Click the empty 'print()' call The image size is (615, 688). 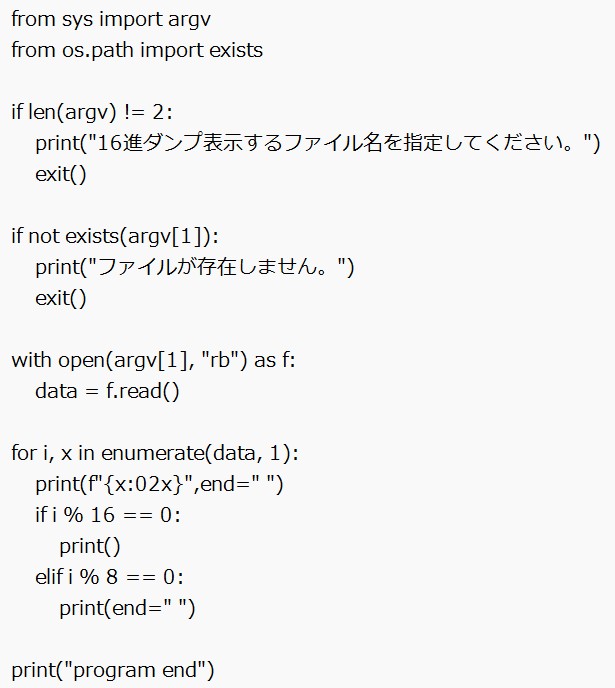89,546
